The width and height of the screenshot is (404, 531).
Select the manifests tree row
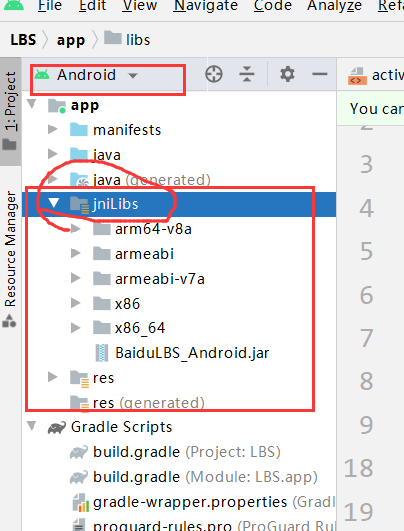179,129
